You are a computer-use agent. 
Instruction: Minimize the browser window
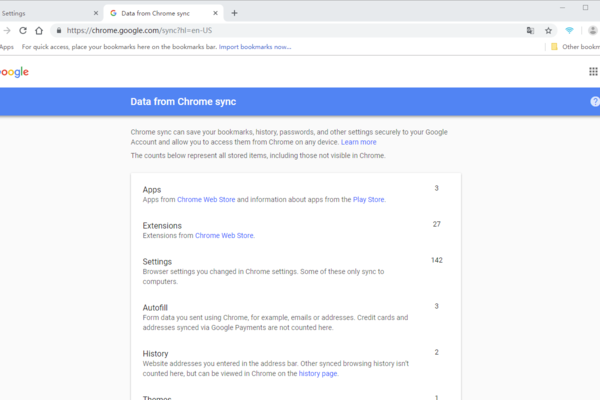(x=562, y=8)
